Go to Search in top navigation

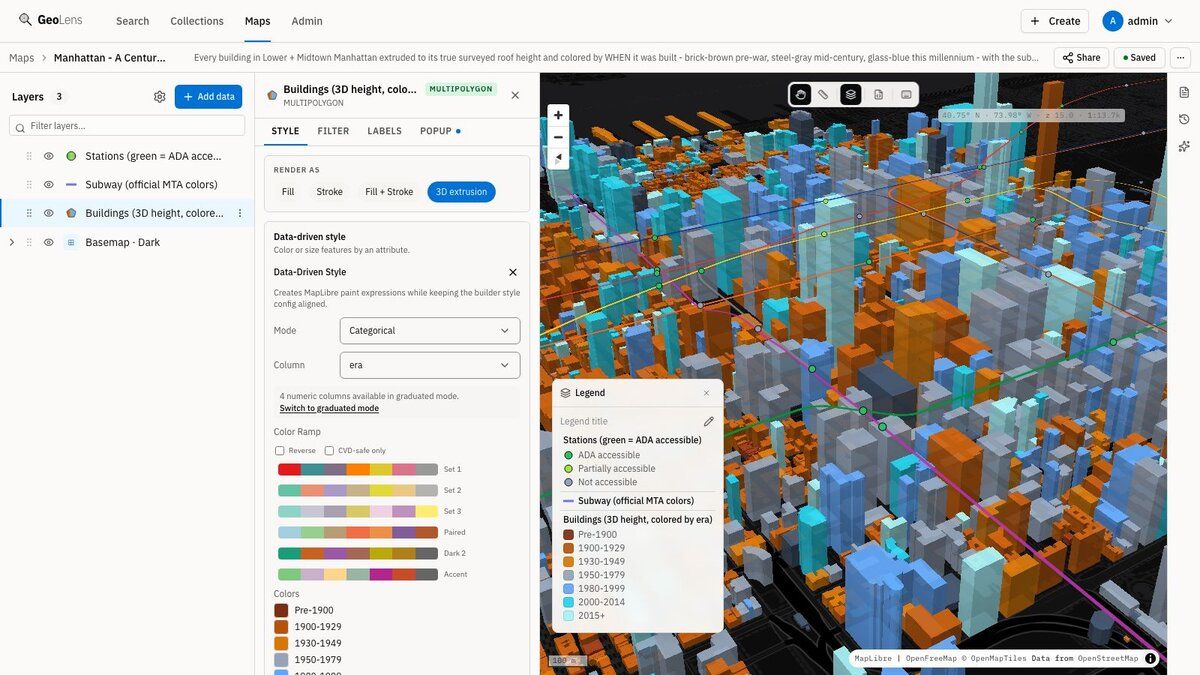tap(132, 21)
